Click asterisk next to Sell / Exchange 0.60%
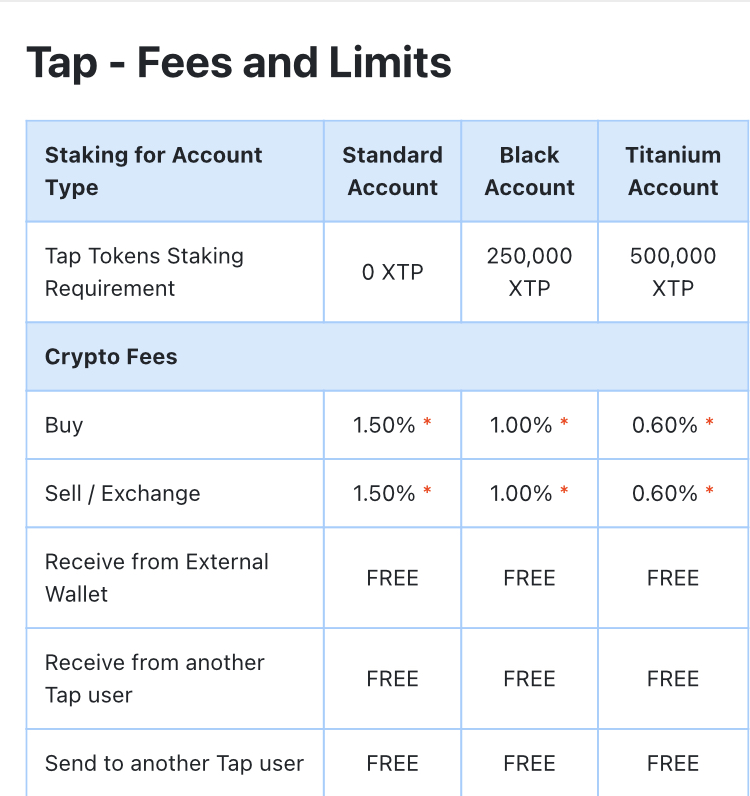 pyautogui.click(x=709, y=491)
